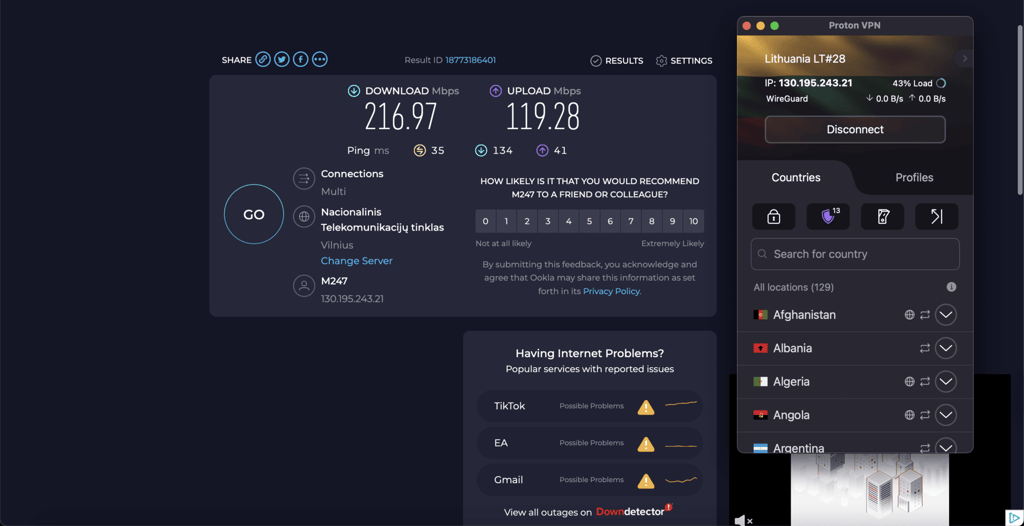Click the upload latency icon near 41
Viewport: 1024px width, 526px height.
pos(542,150)
